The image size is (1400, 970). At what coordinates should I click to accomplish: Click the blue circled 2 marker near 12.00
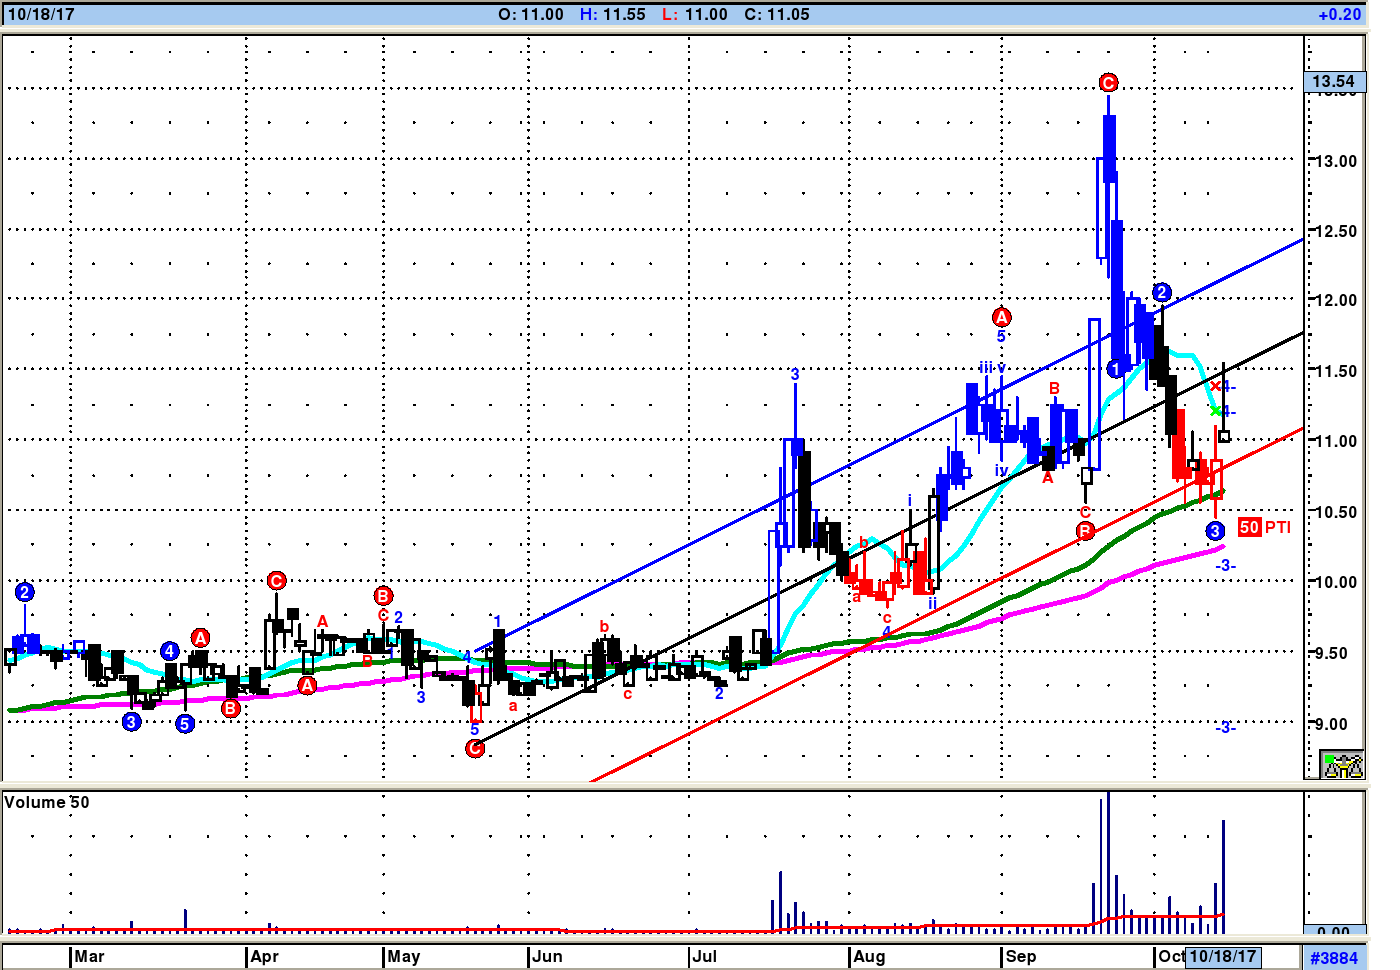pos(1161,292)
